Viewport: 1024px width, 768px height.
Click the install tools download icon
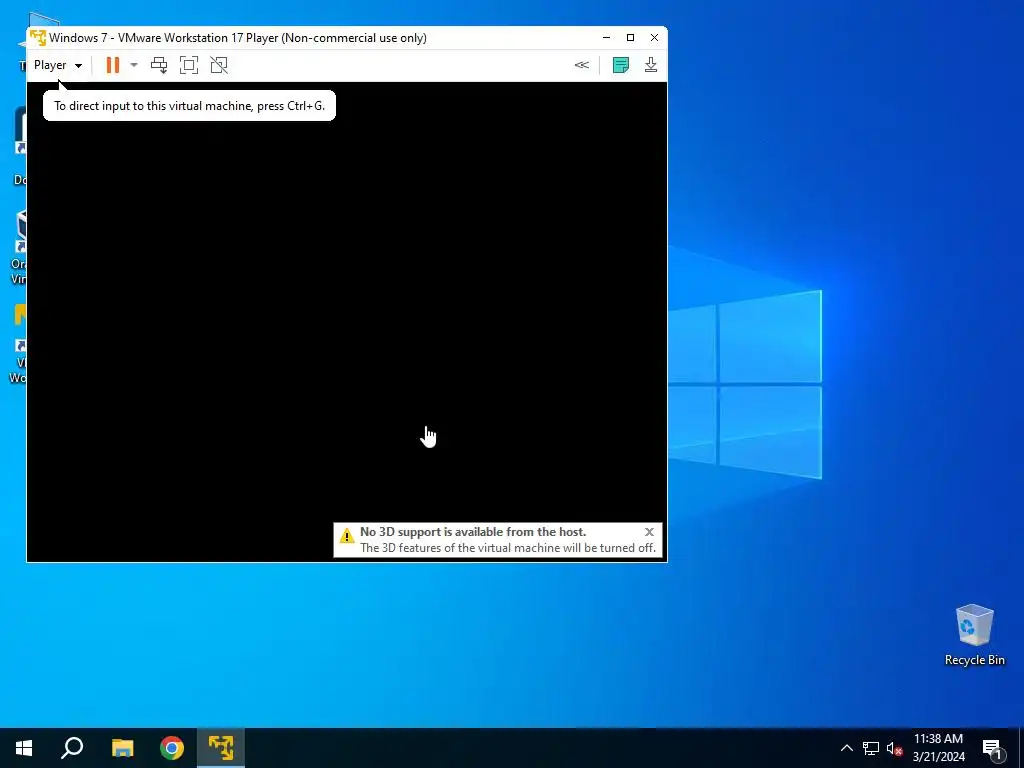pyautogui.click(x=651, y=65)
